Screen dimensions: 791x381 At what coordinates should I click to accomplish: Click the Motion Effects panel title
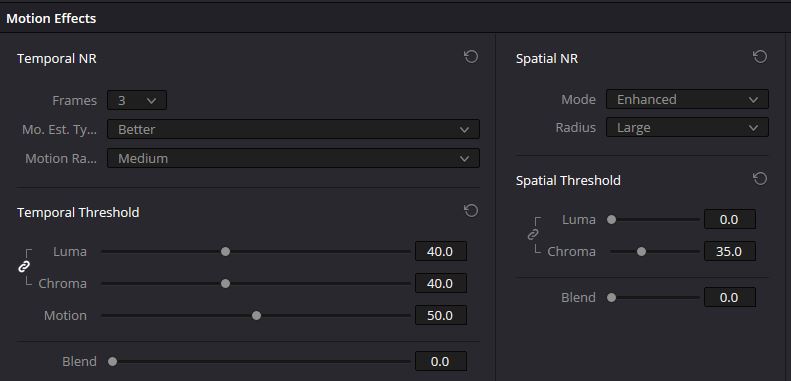(51, 19)
